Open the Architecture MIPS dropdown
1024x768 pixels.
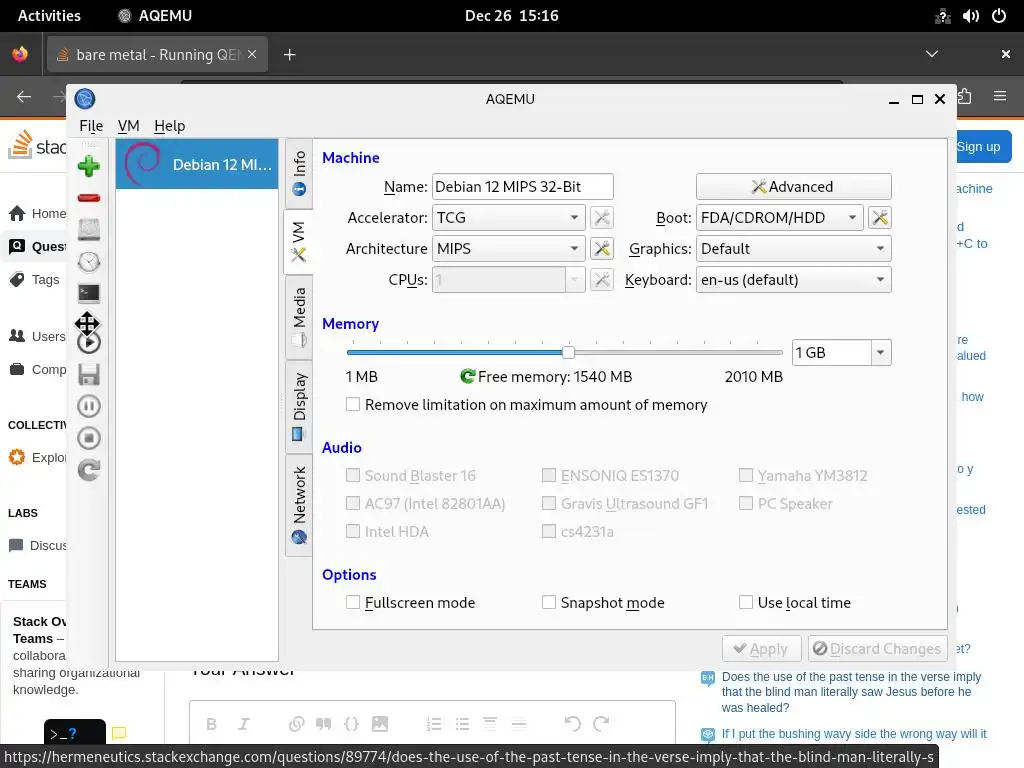508,249
